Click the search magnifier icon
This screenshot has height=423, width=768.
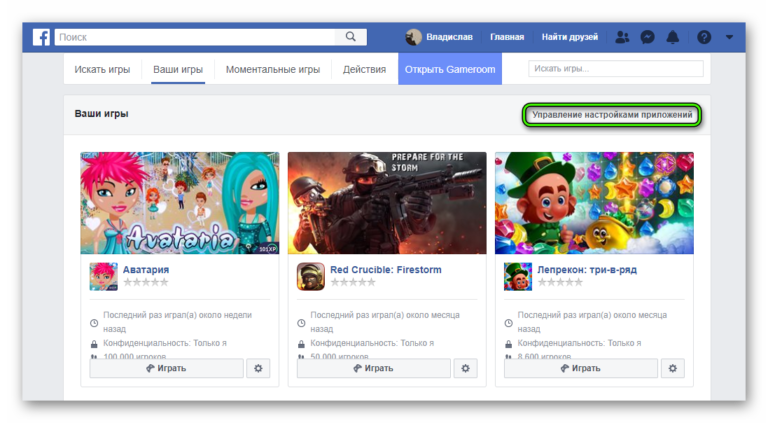[351, 37]
